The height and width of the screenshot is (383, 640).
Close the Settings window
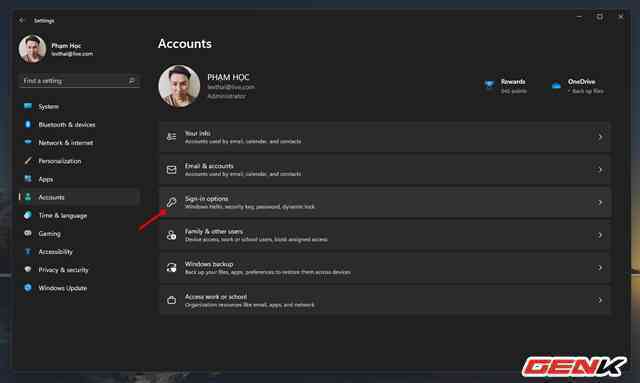click(620, 17)
